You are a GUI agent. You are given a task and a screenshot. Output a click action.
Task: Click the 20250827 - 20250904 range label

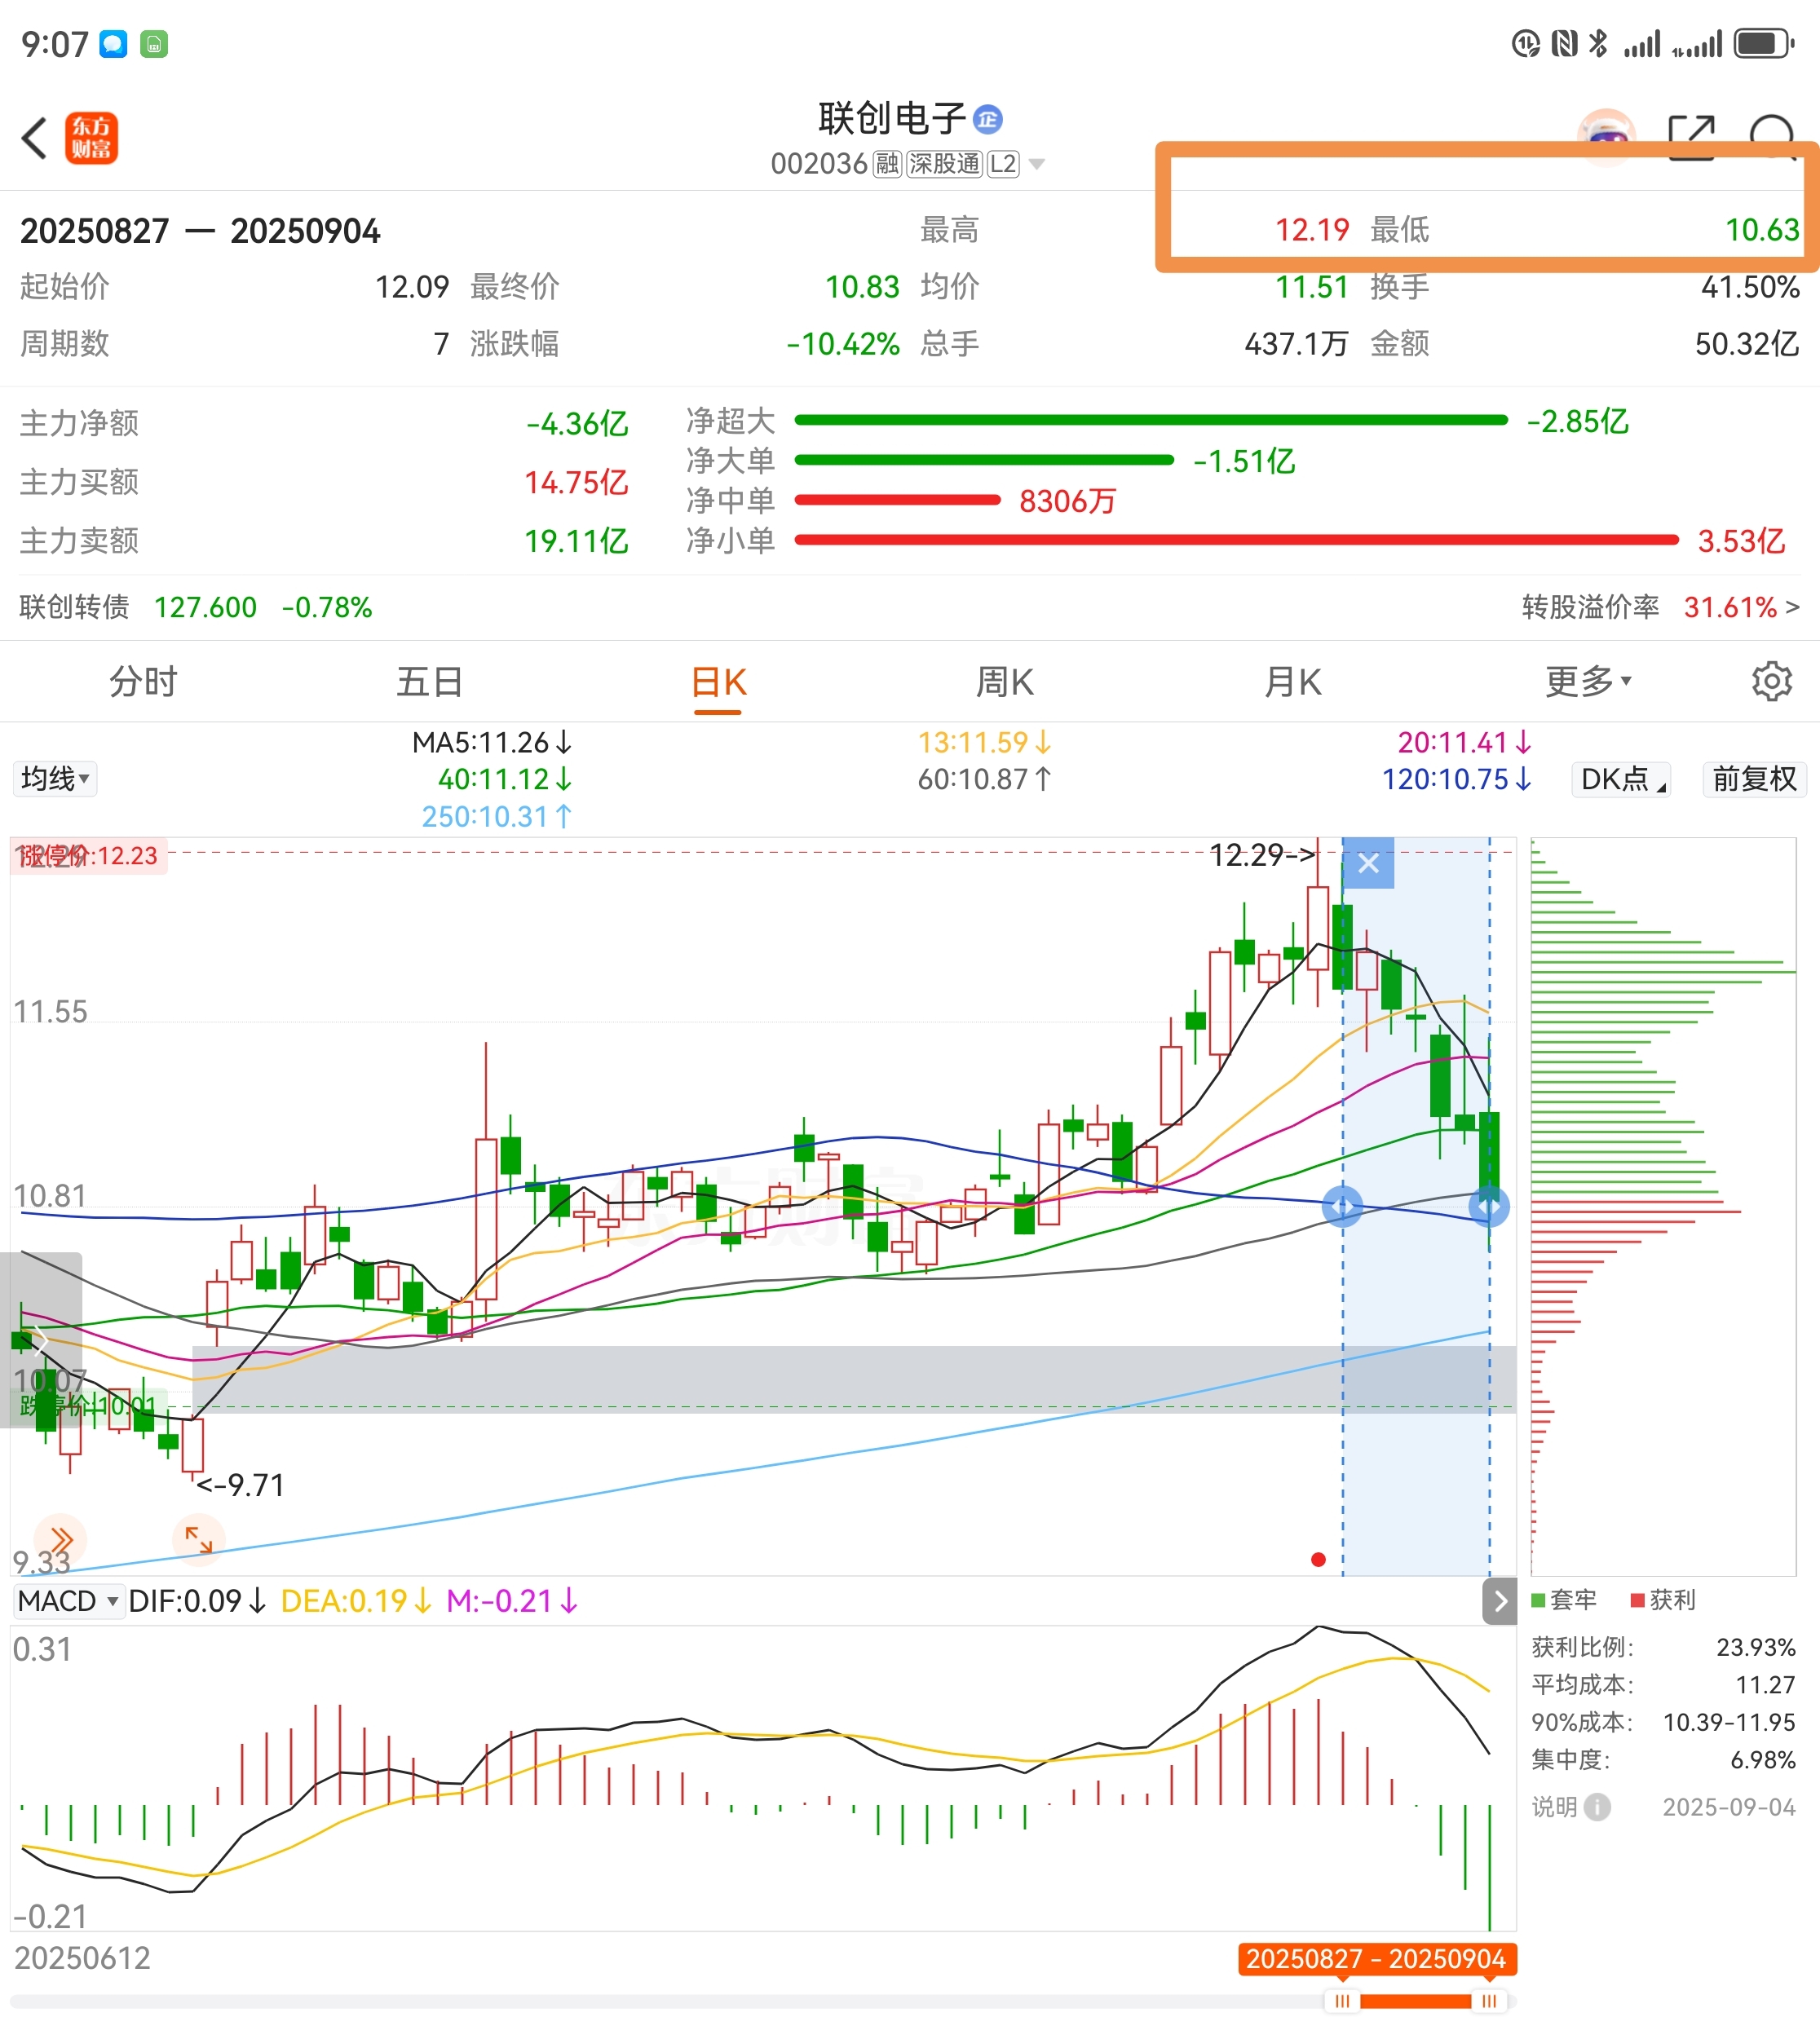point(1376,1958)
